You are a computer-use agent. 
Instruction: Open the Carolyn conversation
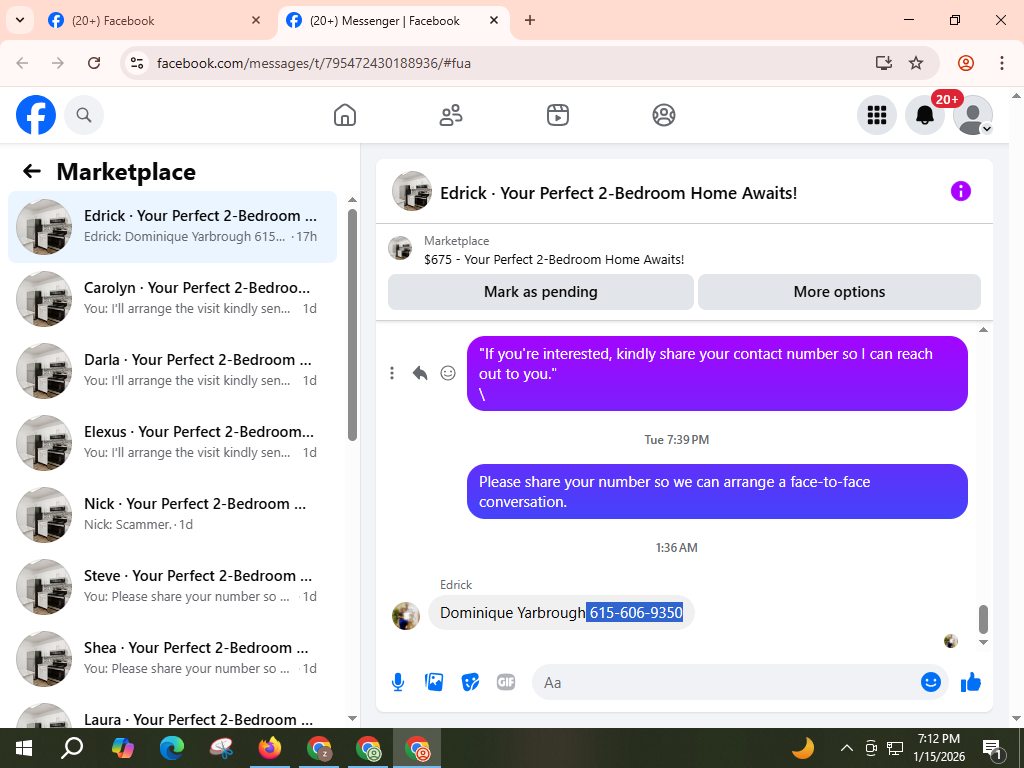click(172, 298)
